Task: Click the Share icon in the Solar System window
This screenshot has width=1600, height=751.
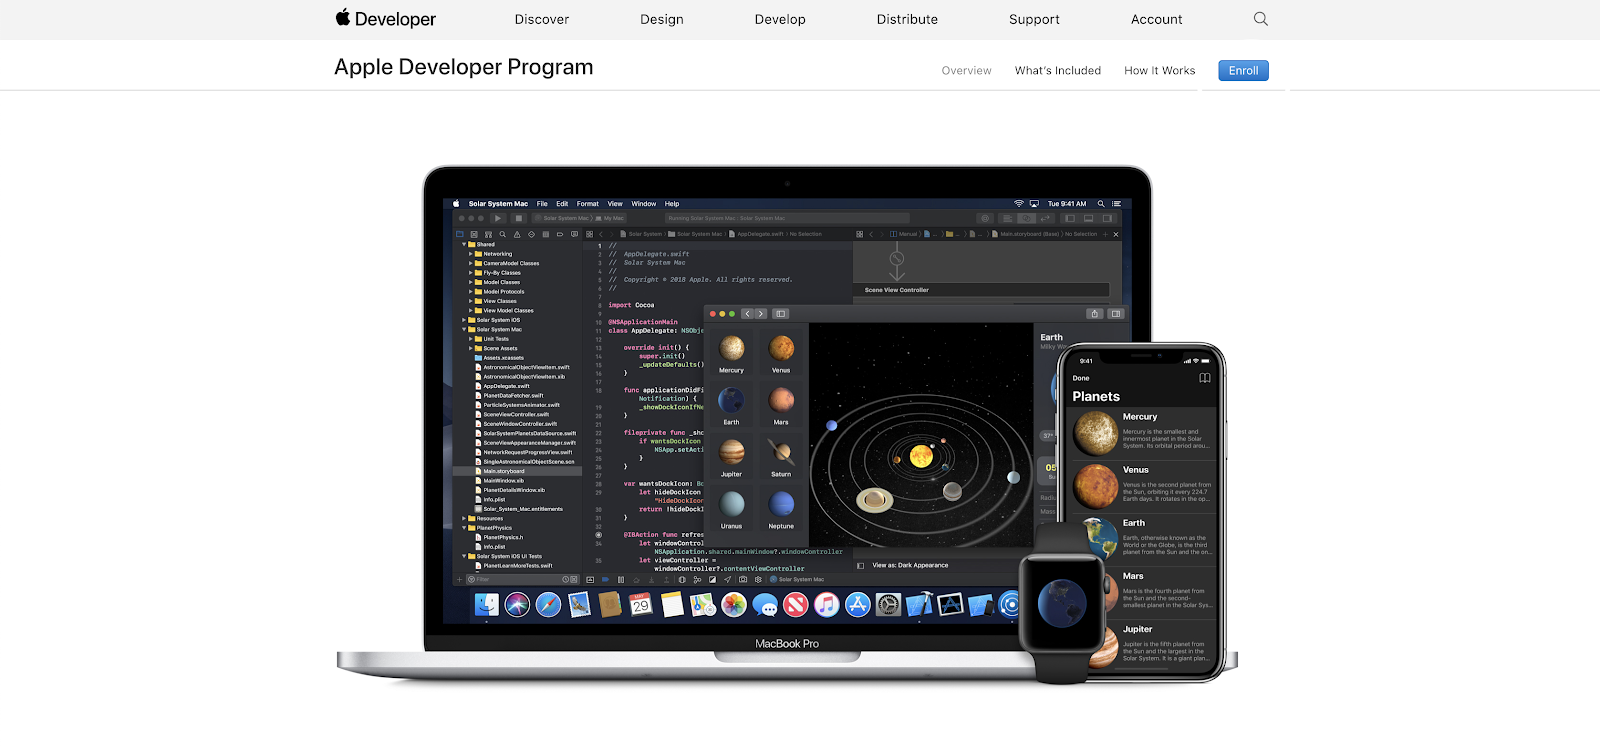Action: 1095,313
